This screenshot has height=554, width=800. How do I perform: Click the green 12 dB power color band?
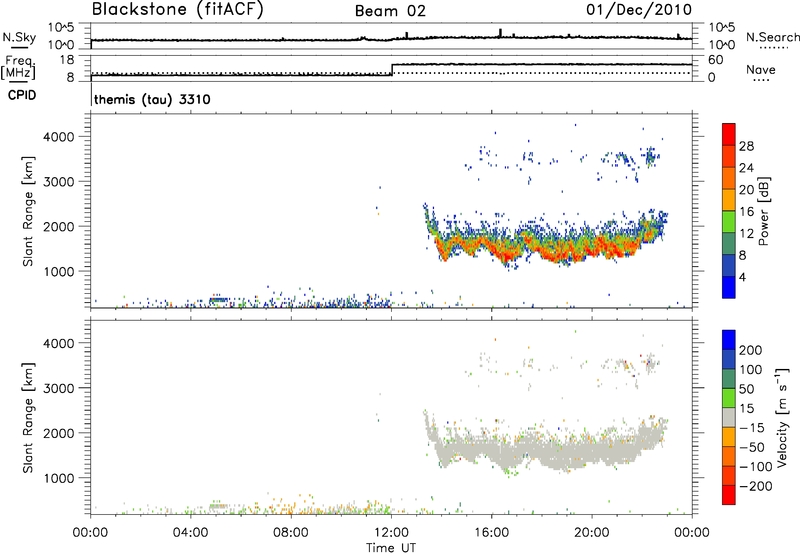729,222
